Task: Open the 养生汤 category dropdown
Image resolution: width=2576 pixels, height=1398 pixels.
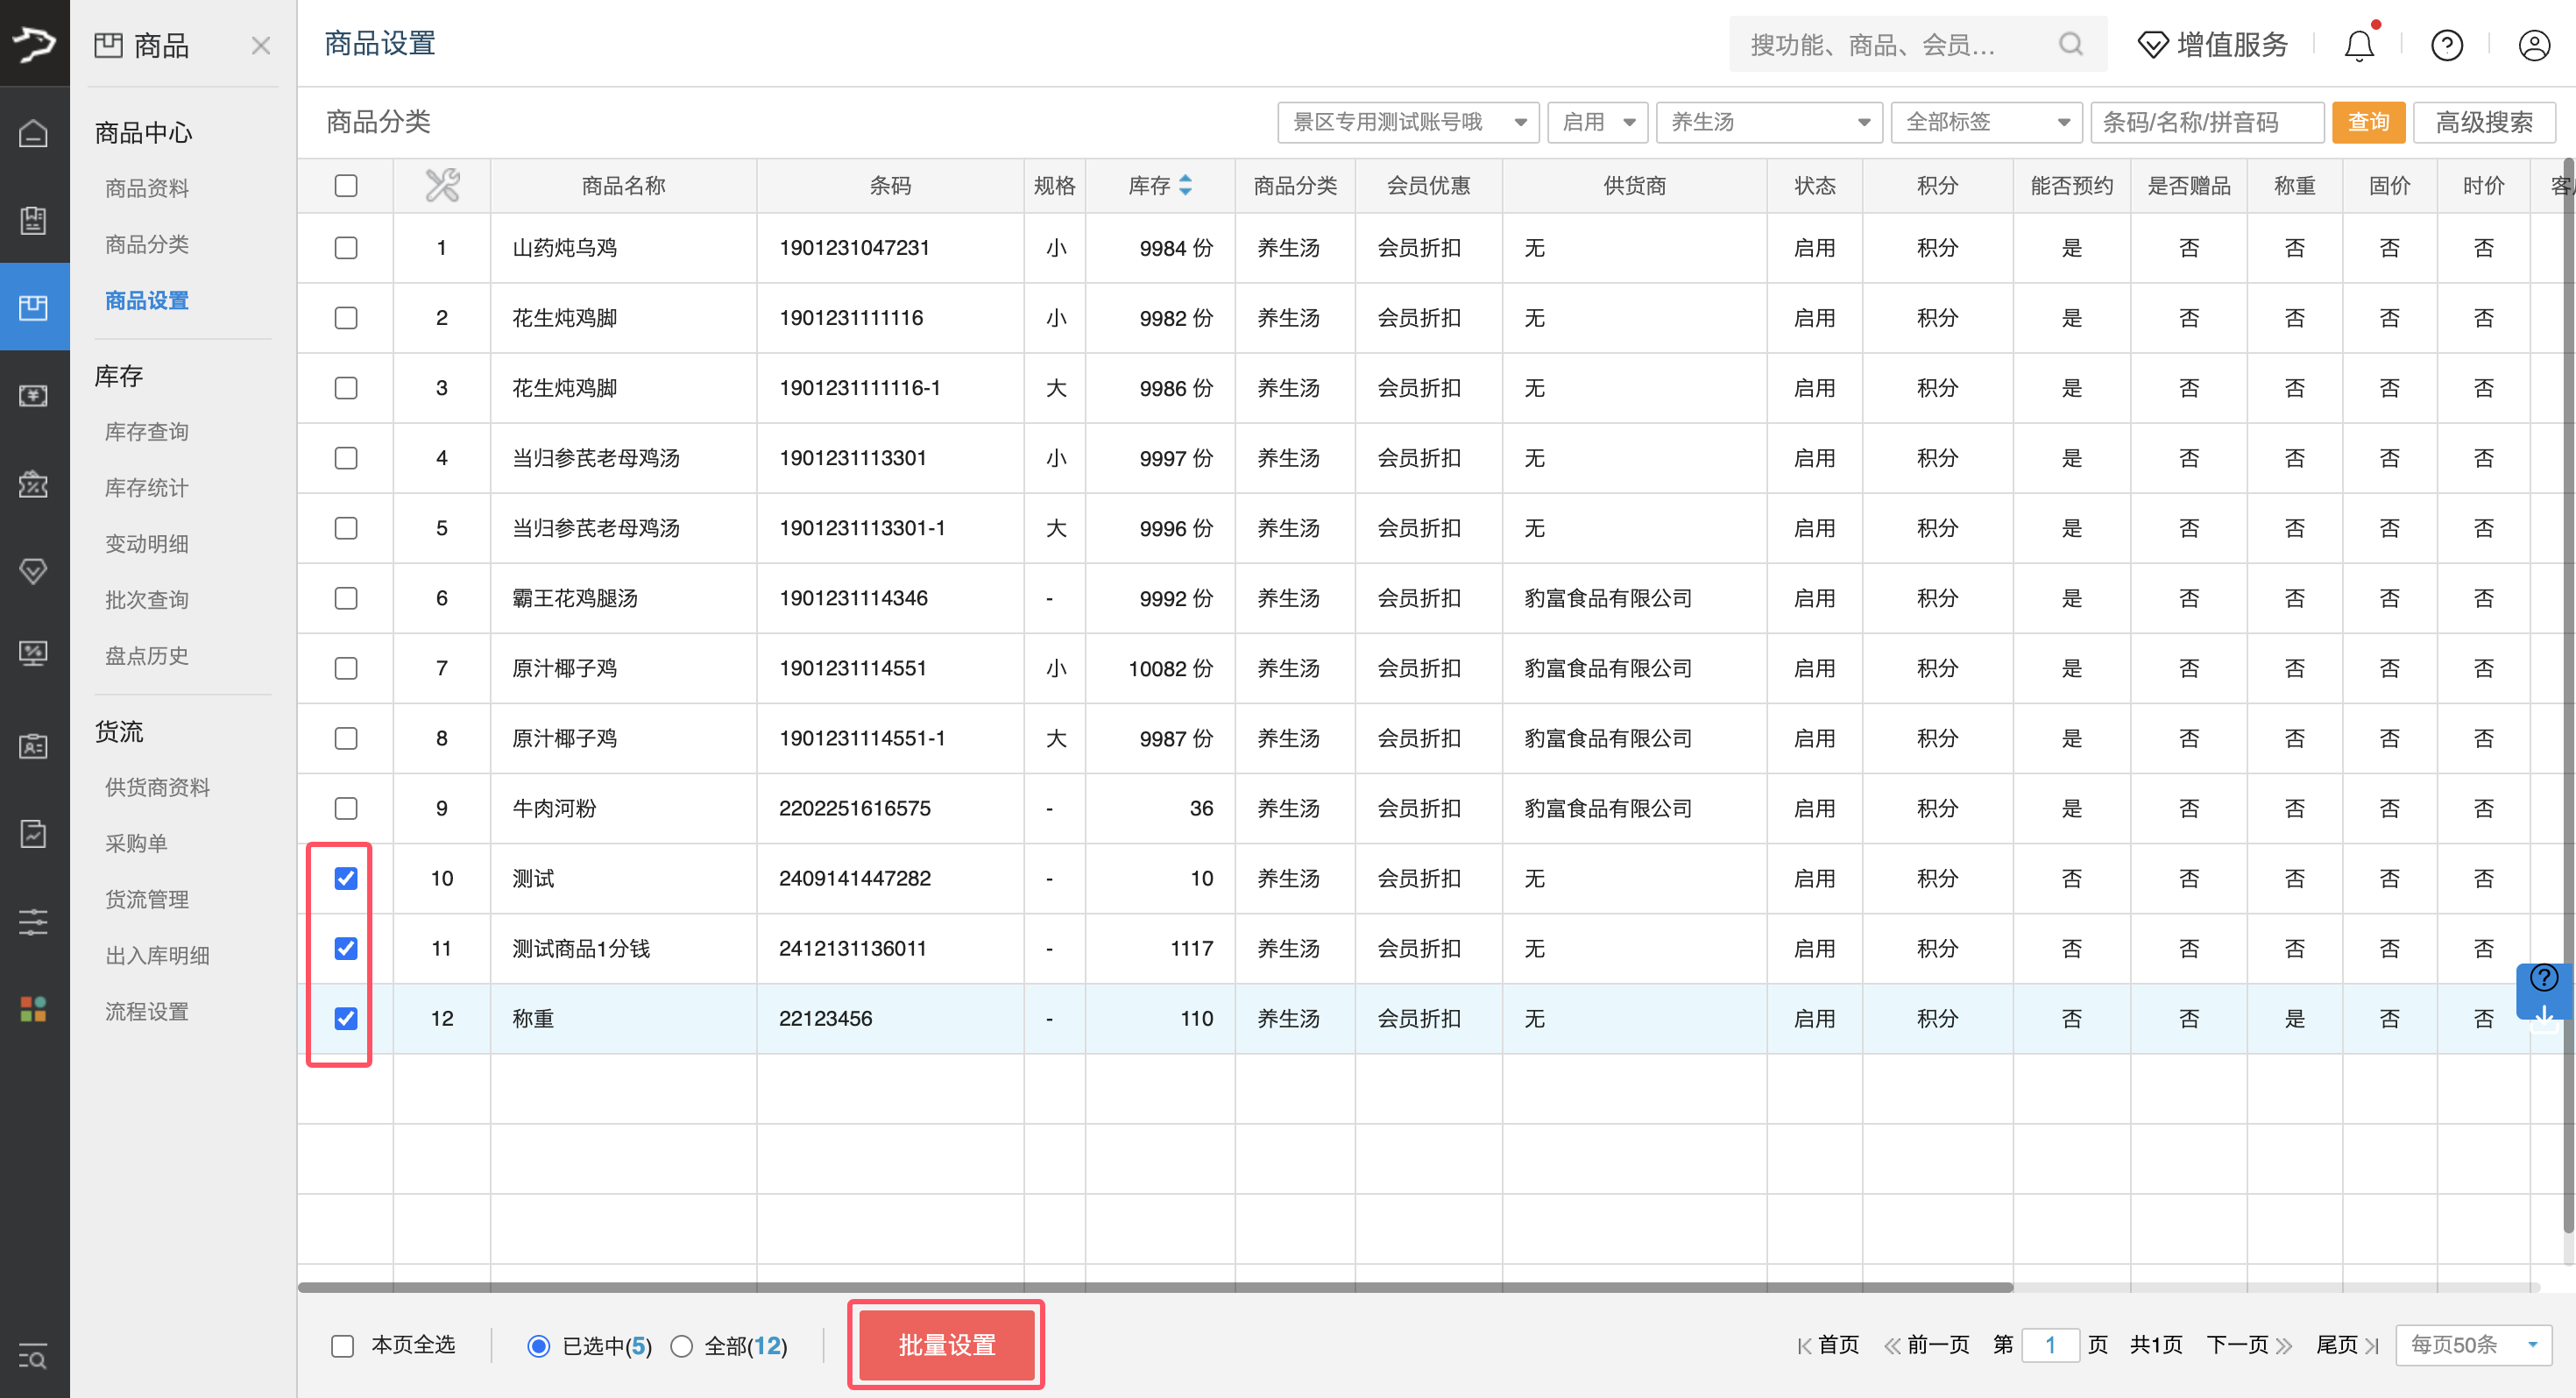Action: (1768, 122)
